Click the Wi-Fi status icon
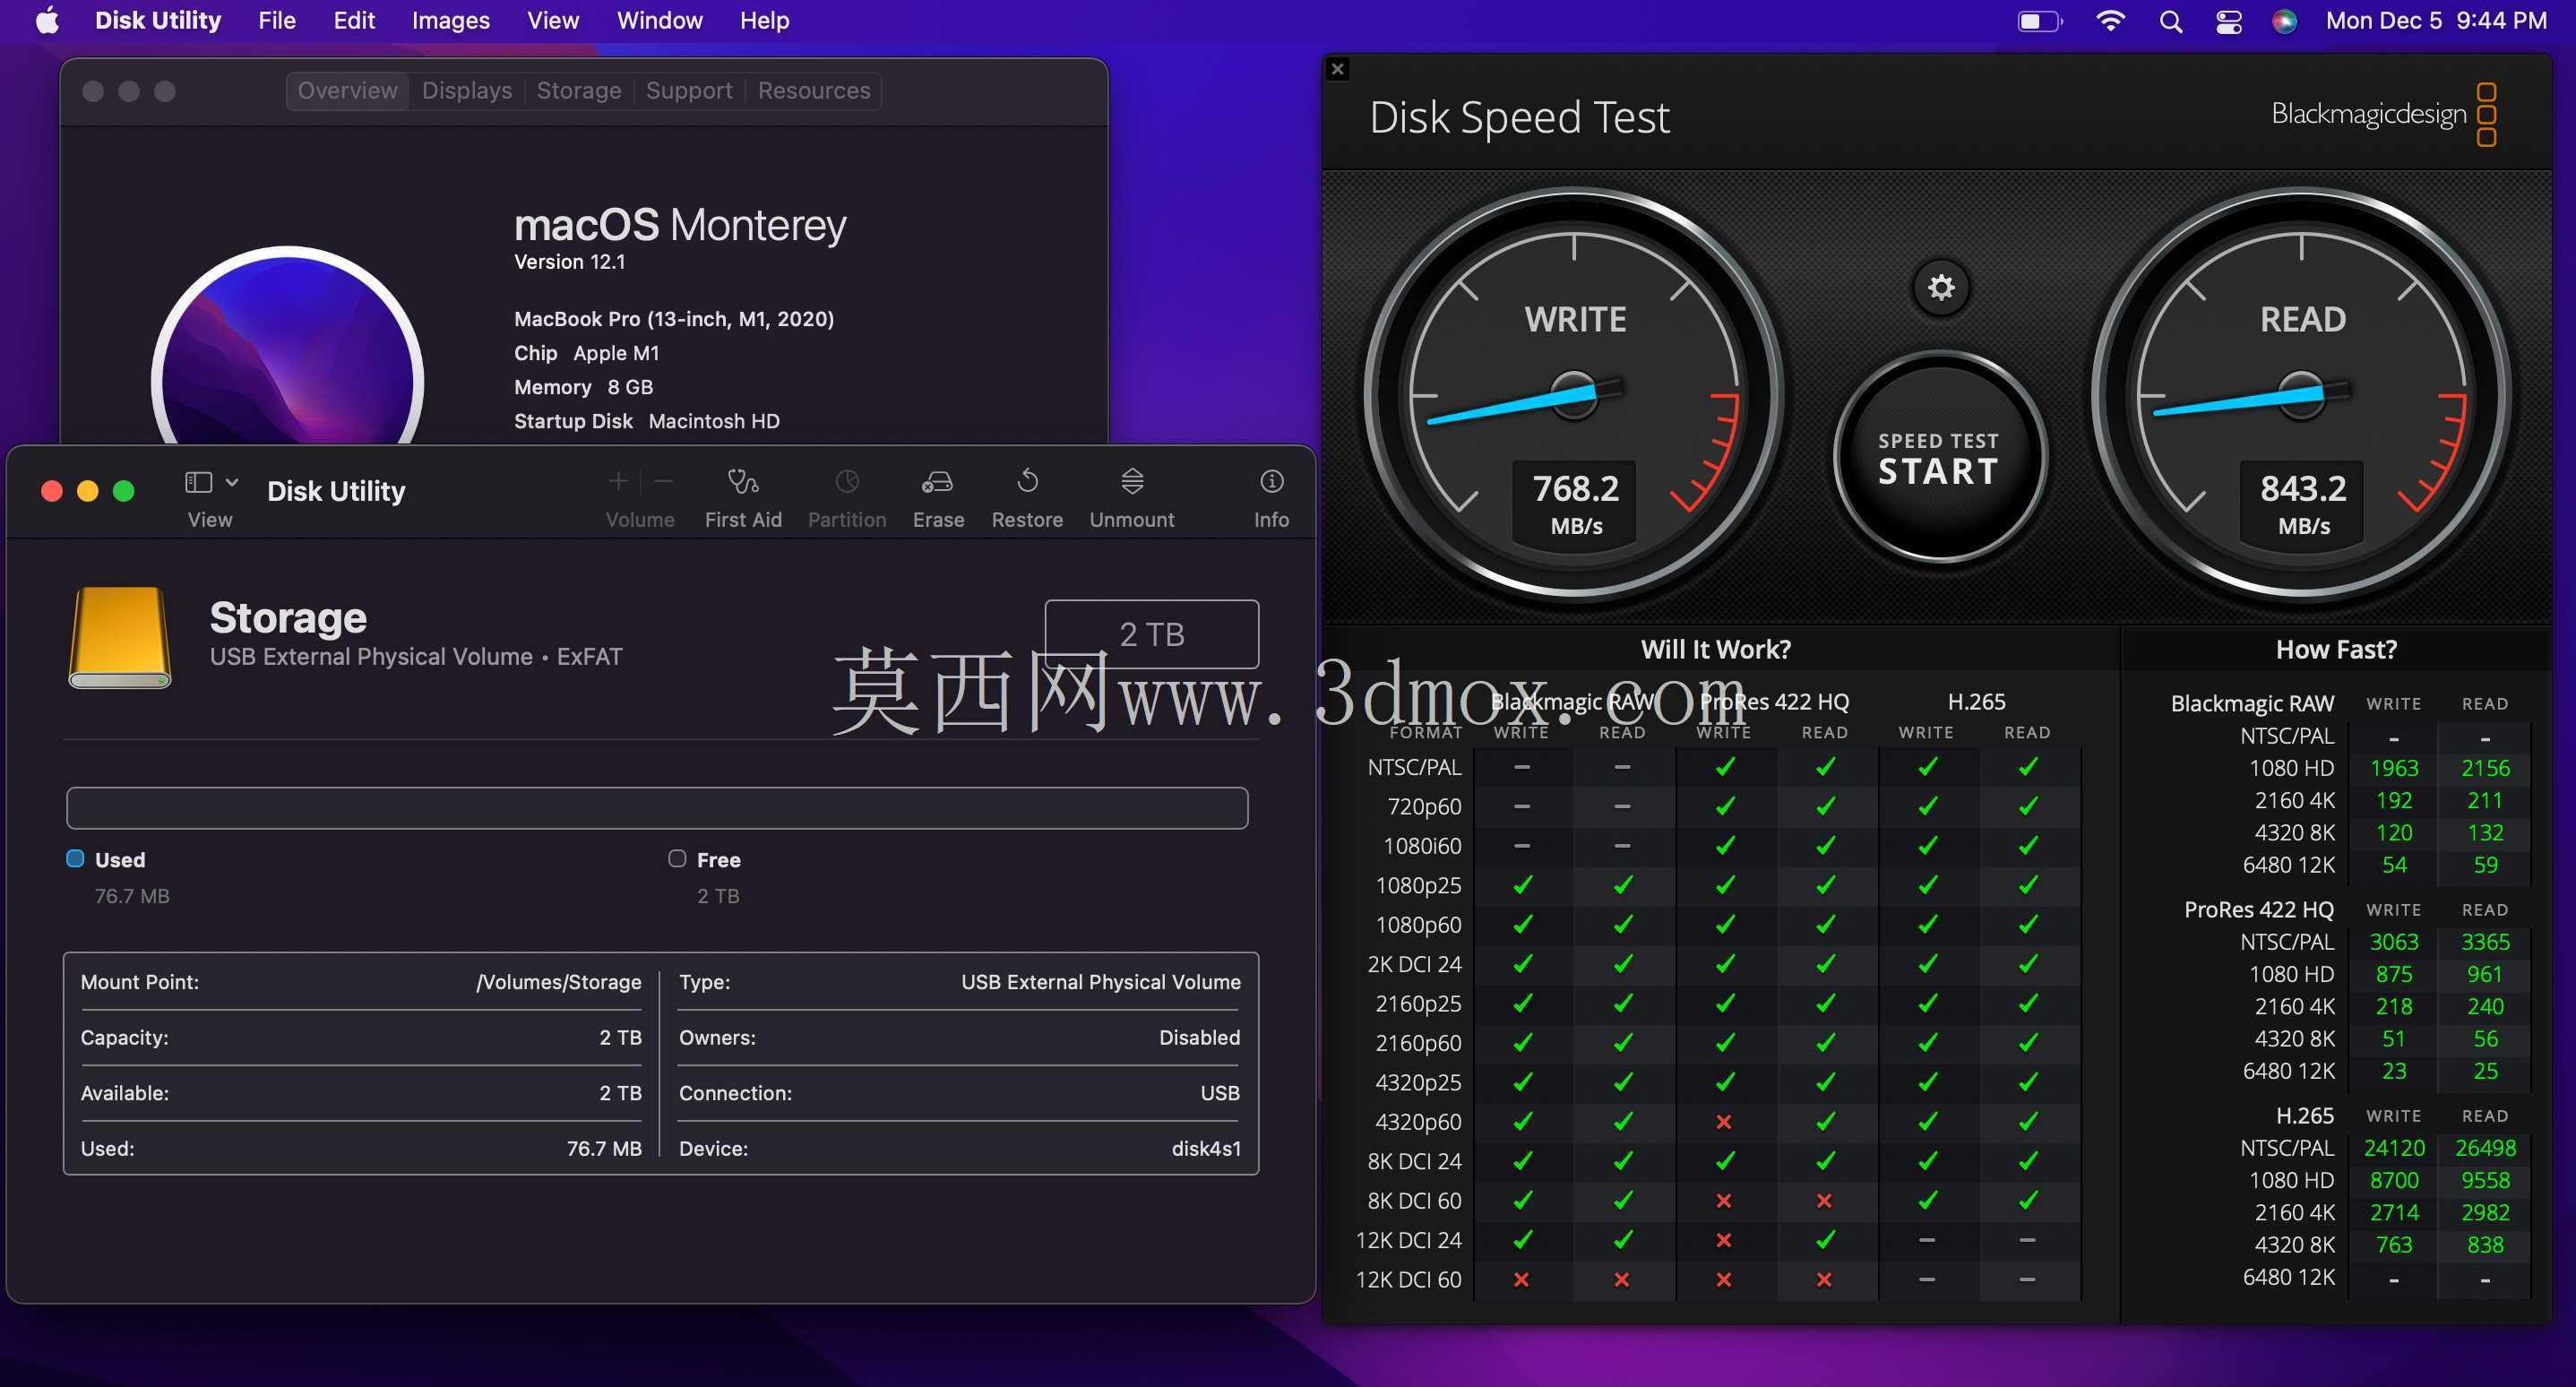 click(2110, 21)
